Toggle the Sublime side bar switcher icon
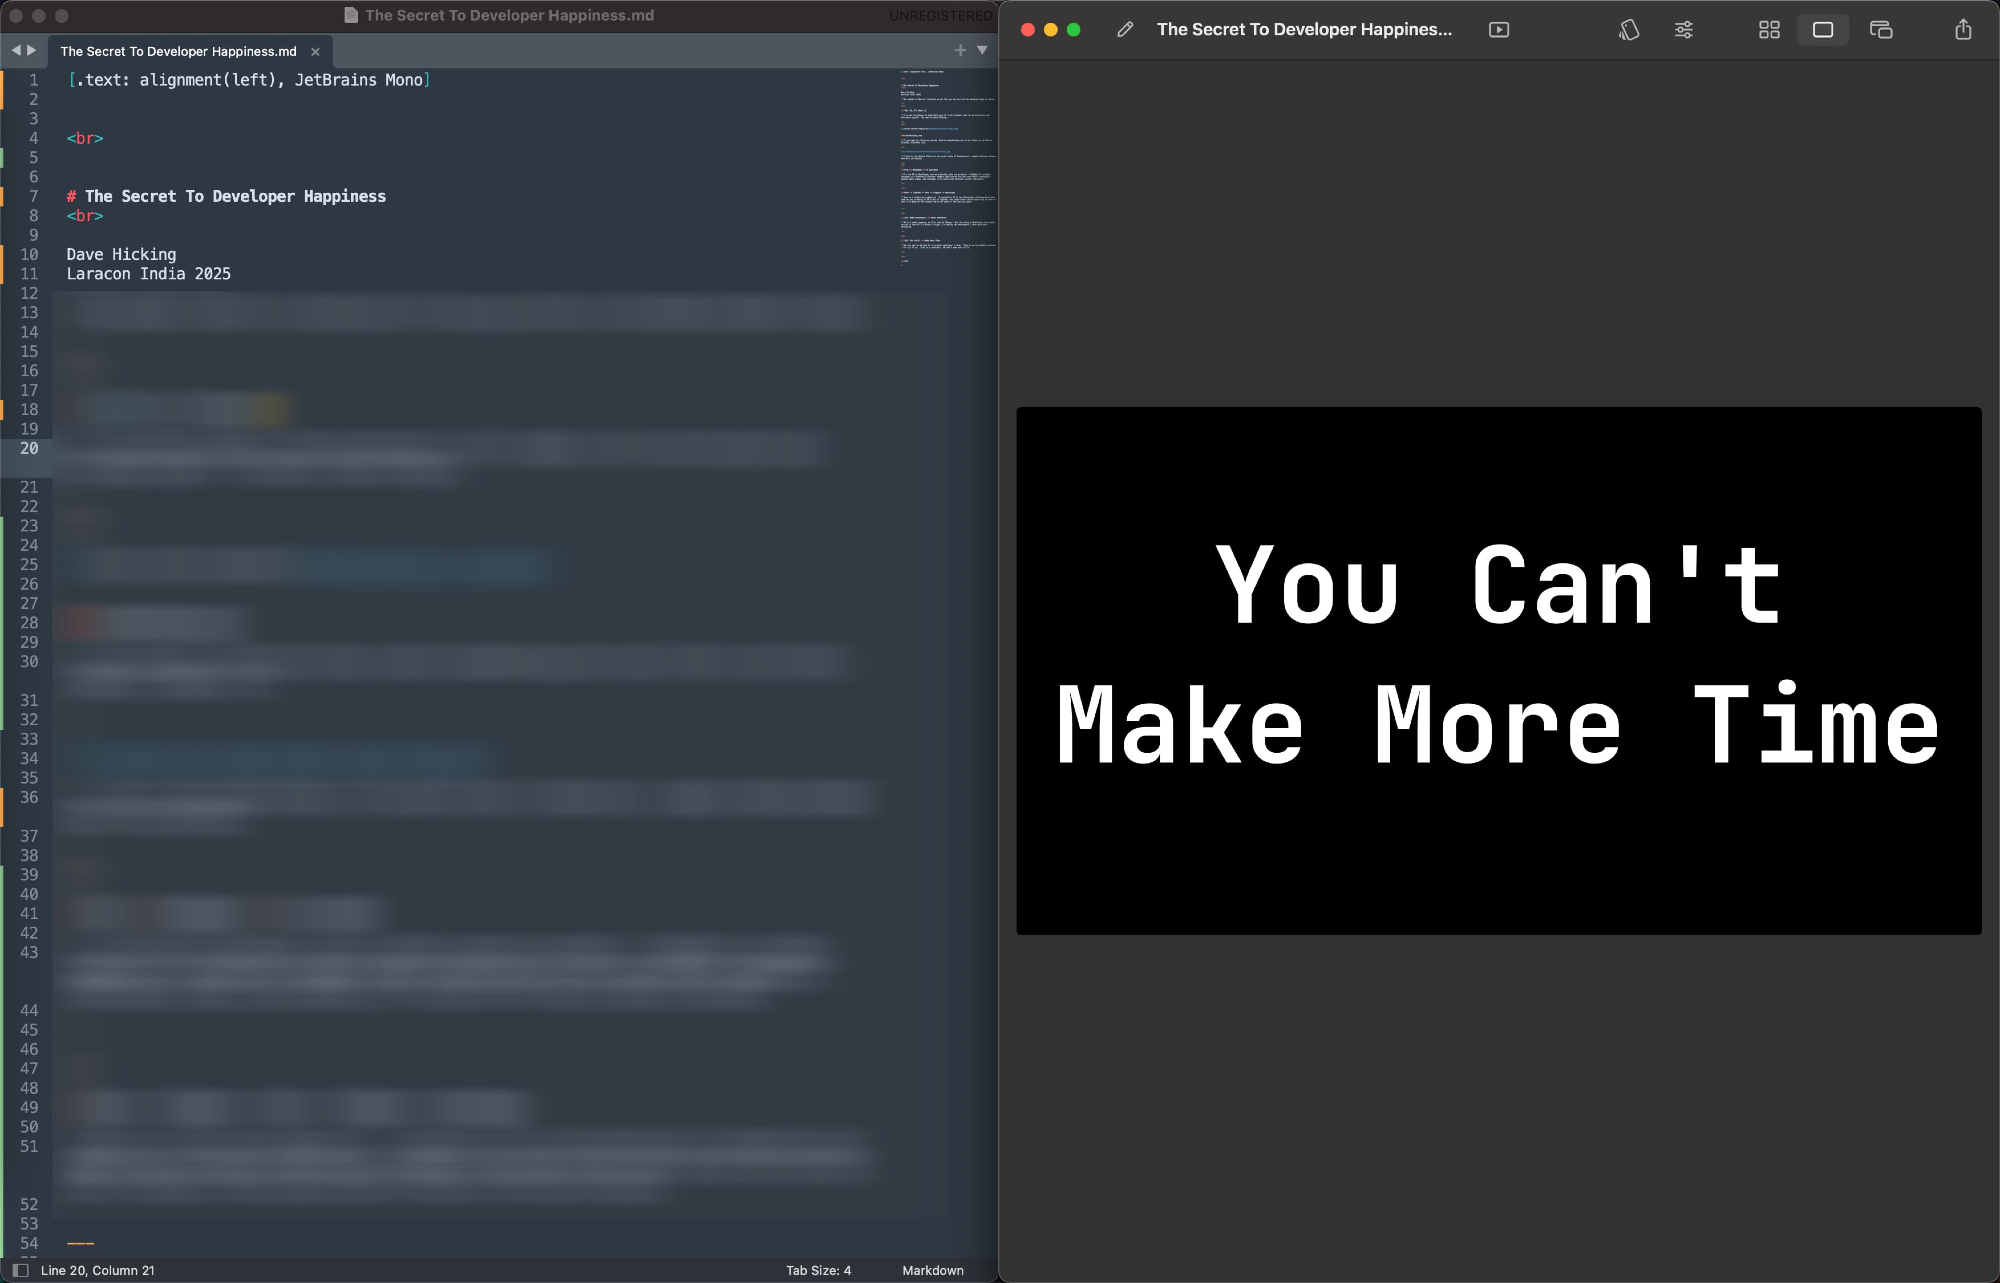 click(x=20, y=1270)
